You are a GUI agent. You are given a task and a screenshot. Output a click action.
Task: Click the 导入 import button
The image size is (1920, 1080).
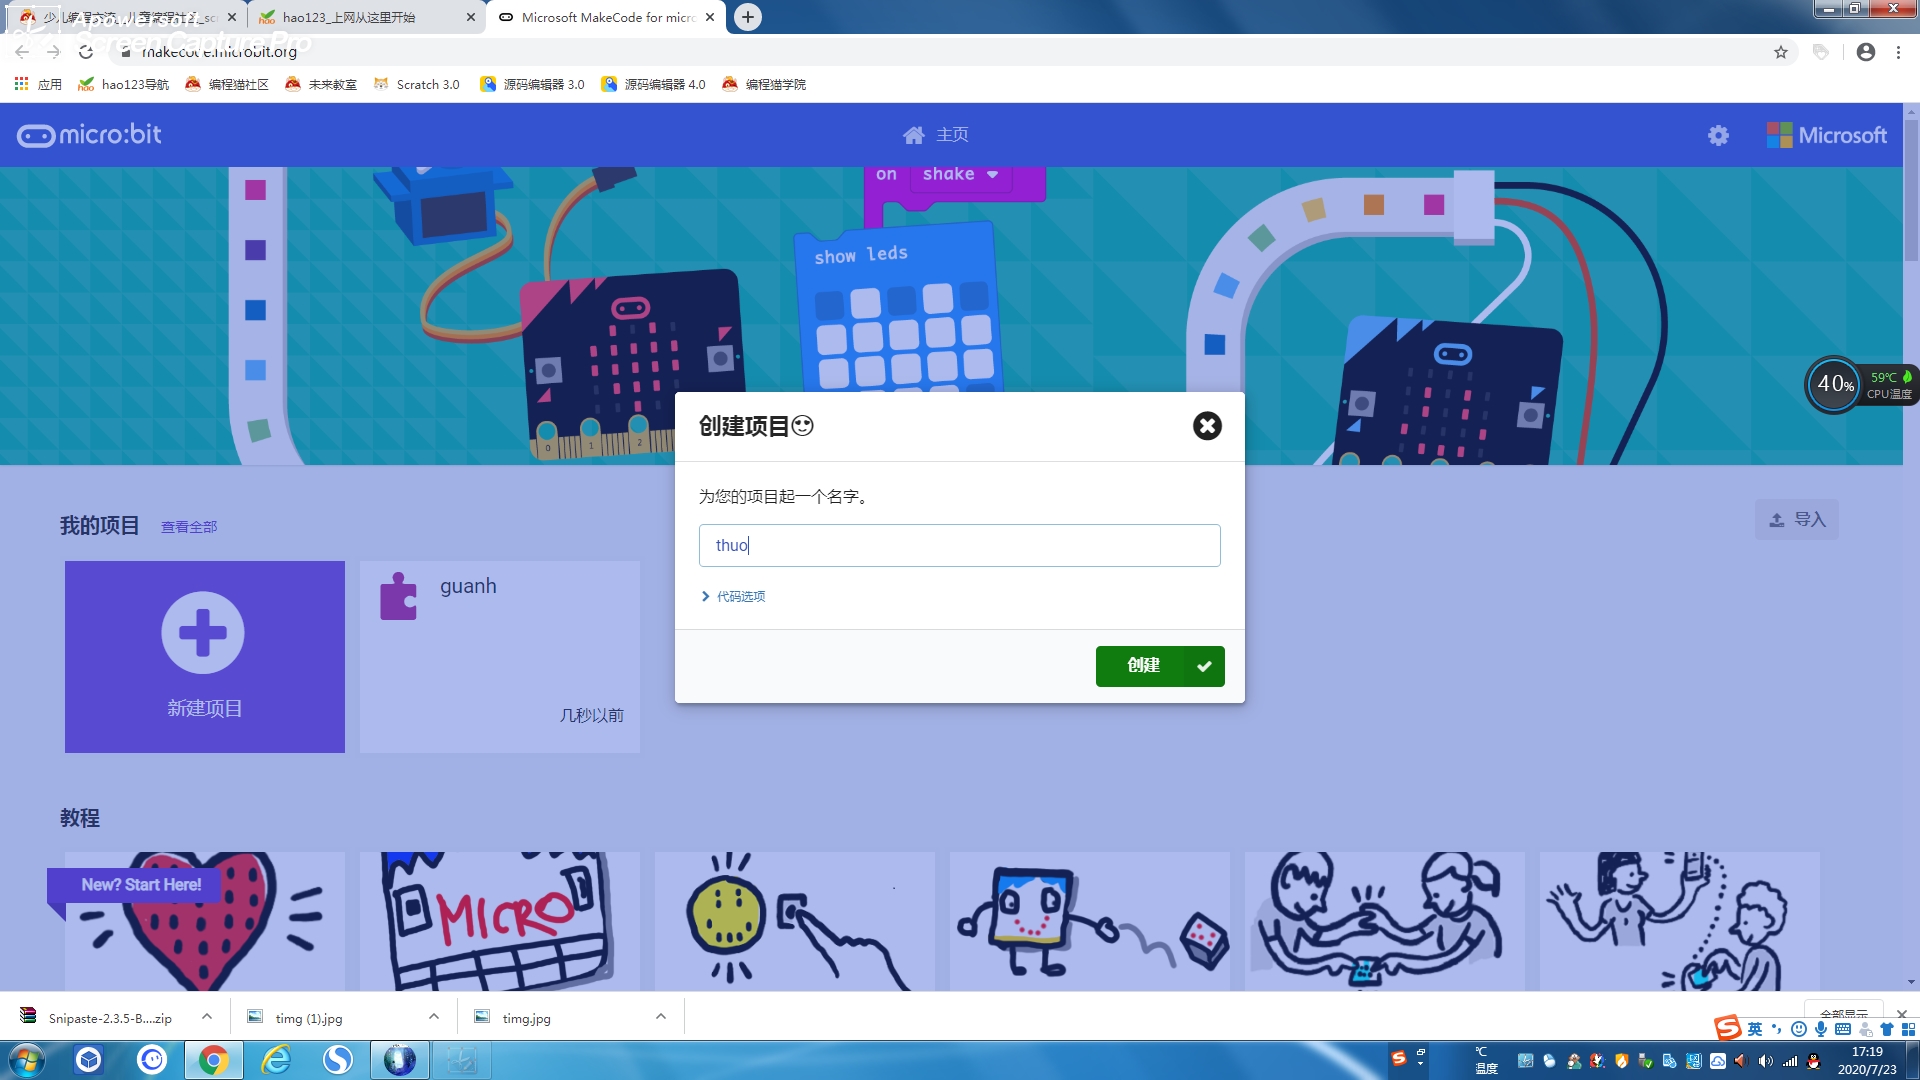tap(1797, 520)
